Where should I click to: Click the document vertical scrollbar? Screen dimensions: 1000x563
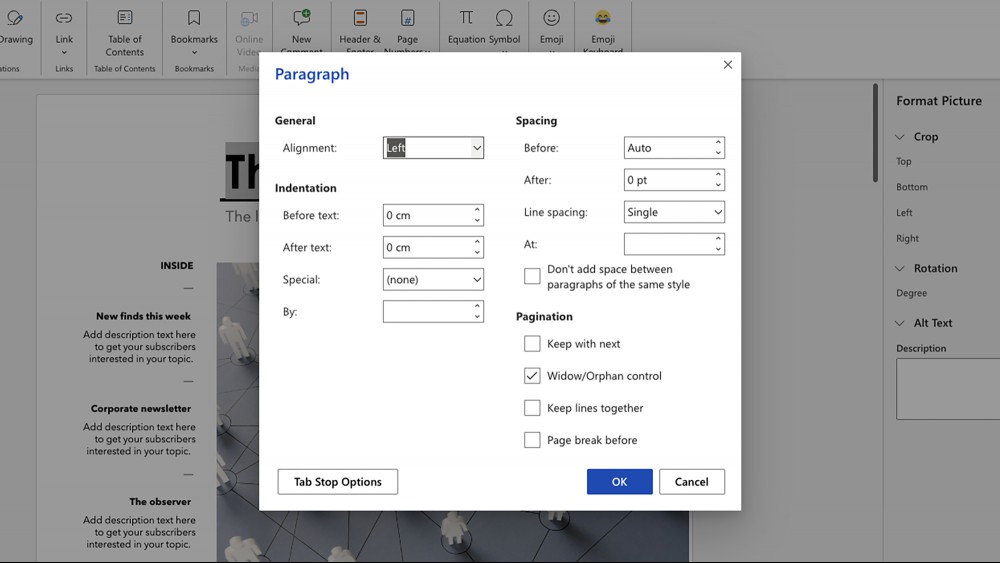876,133
